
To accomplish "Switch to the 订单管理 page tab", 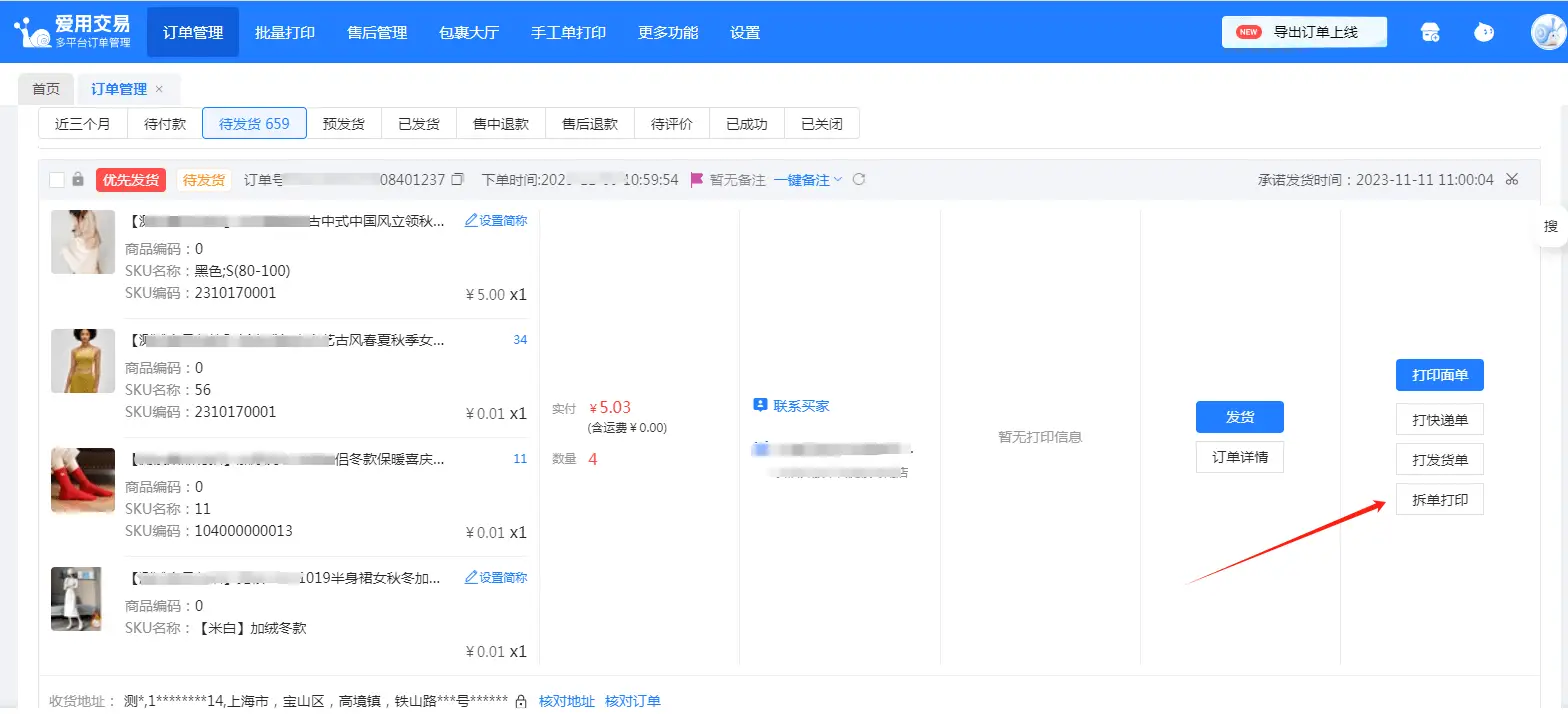I will pos(119,89).
